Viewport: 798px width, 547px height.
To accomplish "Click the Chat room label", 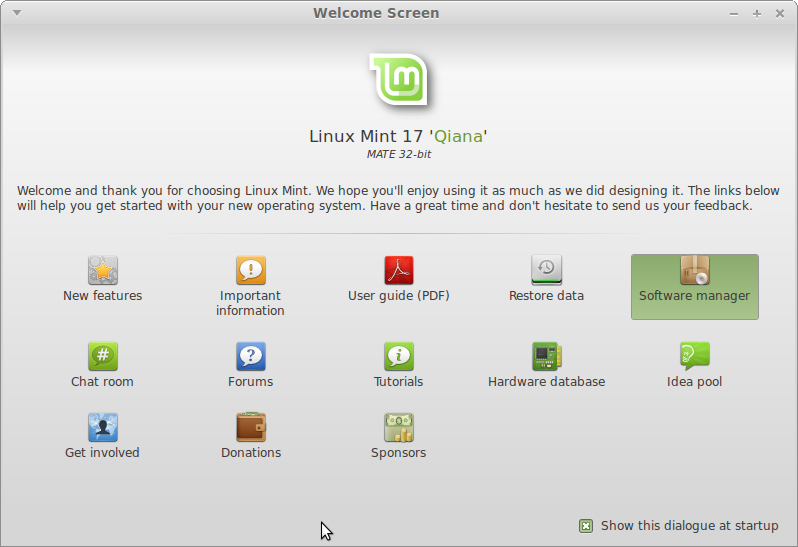I will 102,382.
